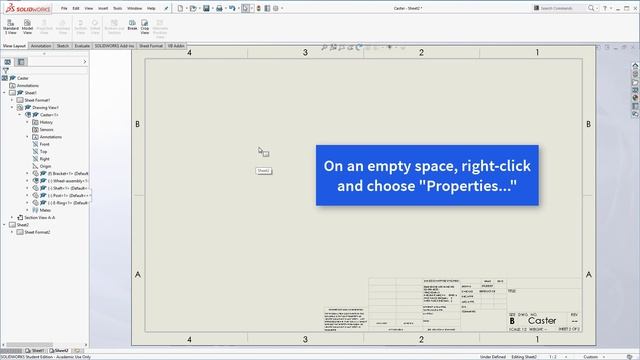Click the Rebuild traffic light icon
This screenshot has width=640, height=360.
[258, 8]
